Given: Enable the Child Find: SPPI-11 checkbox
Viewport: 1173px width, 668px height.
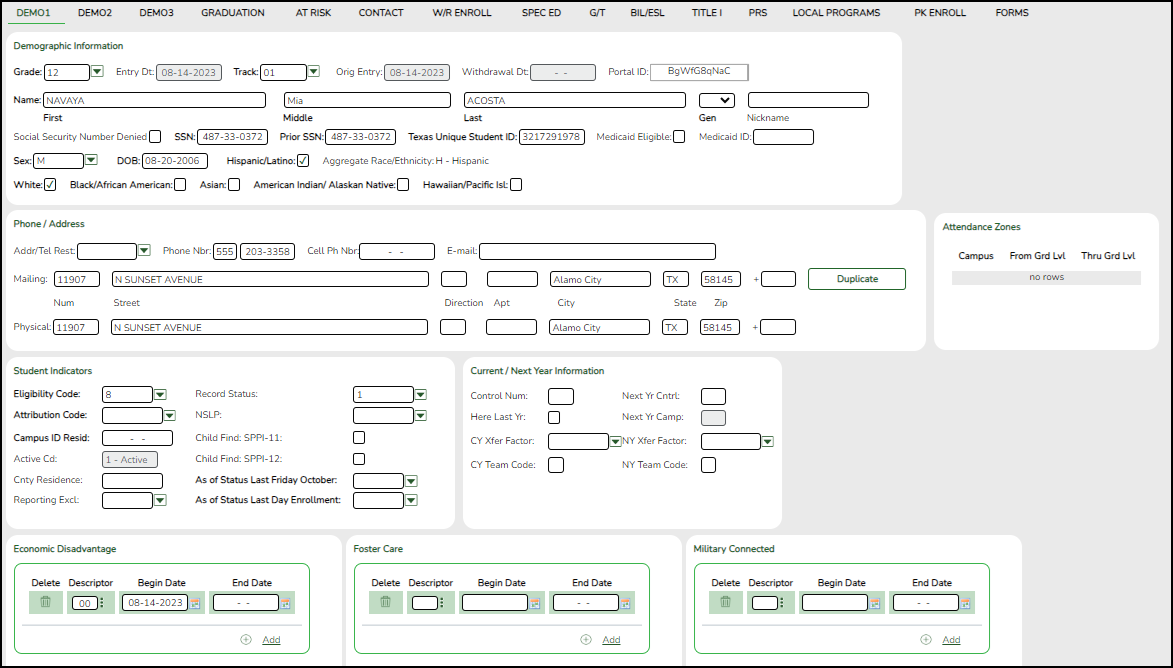Looking at the screenshot, I should point(359,436).
